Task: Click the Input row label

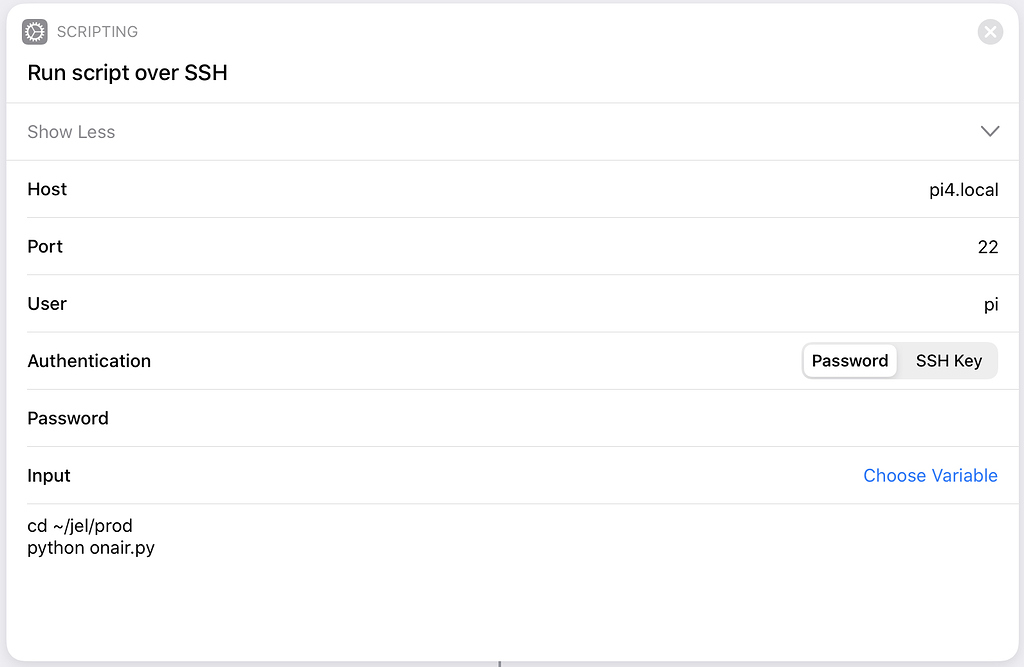Action: point(49,476)
